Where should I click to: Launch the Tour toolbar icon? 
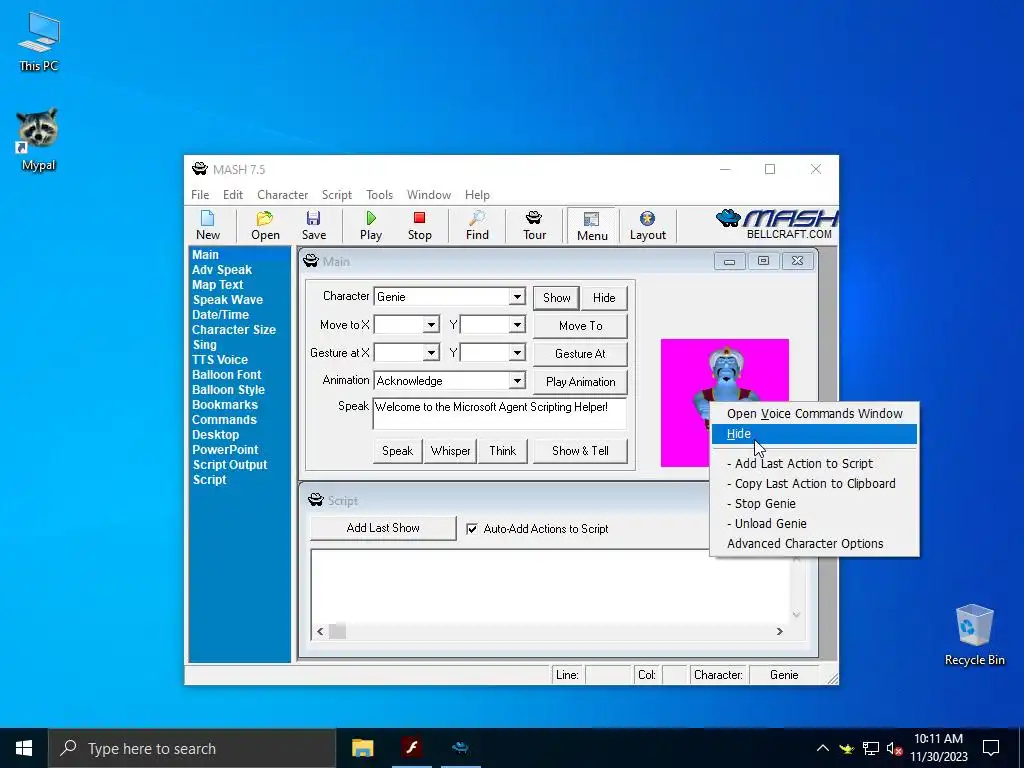534,226
